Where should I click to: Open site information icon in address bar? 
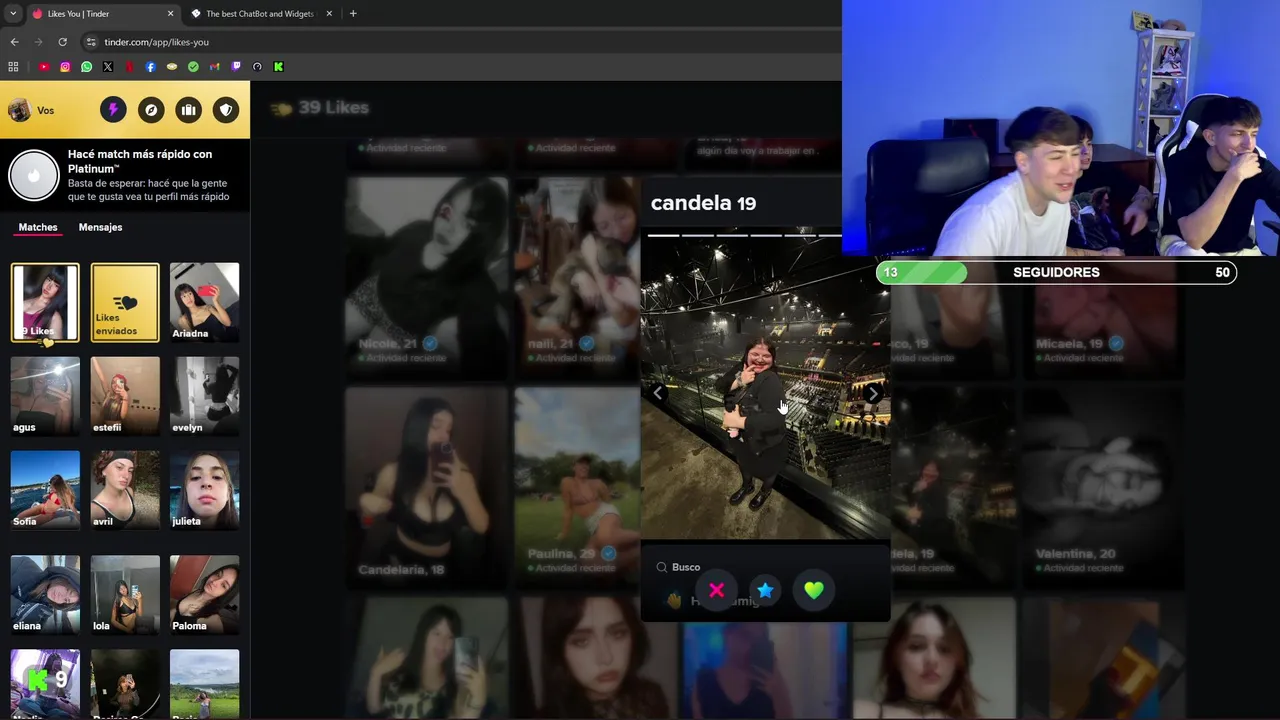(x=91, y=42)
